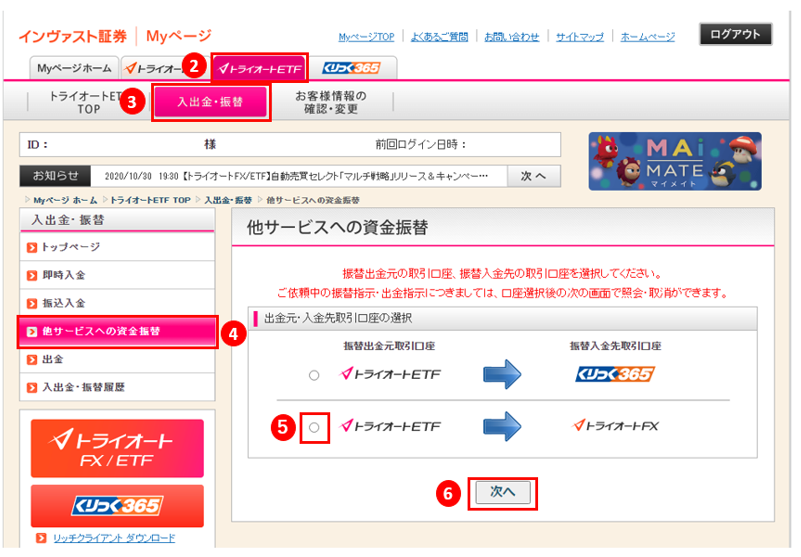Open the くりっく365 tab
Image resolution: width=801 pixels, height=557 pixels.
click(351, 68)
